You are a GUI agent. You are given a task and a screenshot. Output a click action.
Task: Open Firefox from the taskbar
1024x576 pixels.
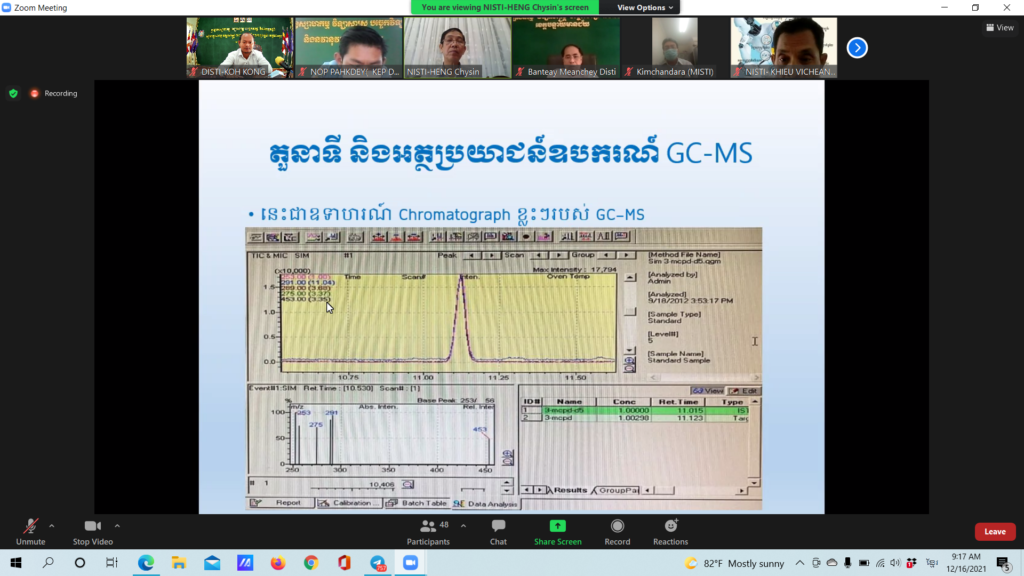point(278,563)
